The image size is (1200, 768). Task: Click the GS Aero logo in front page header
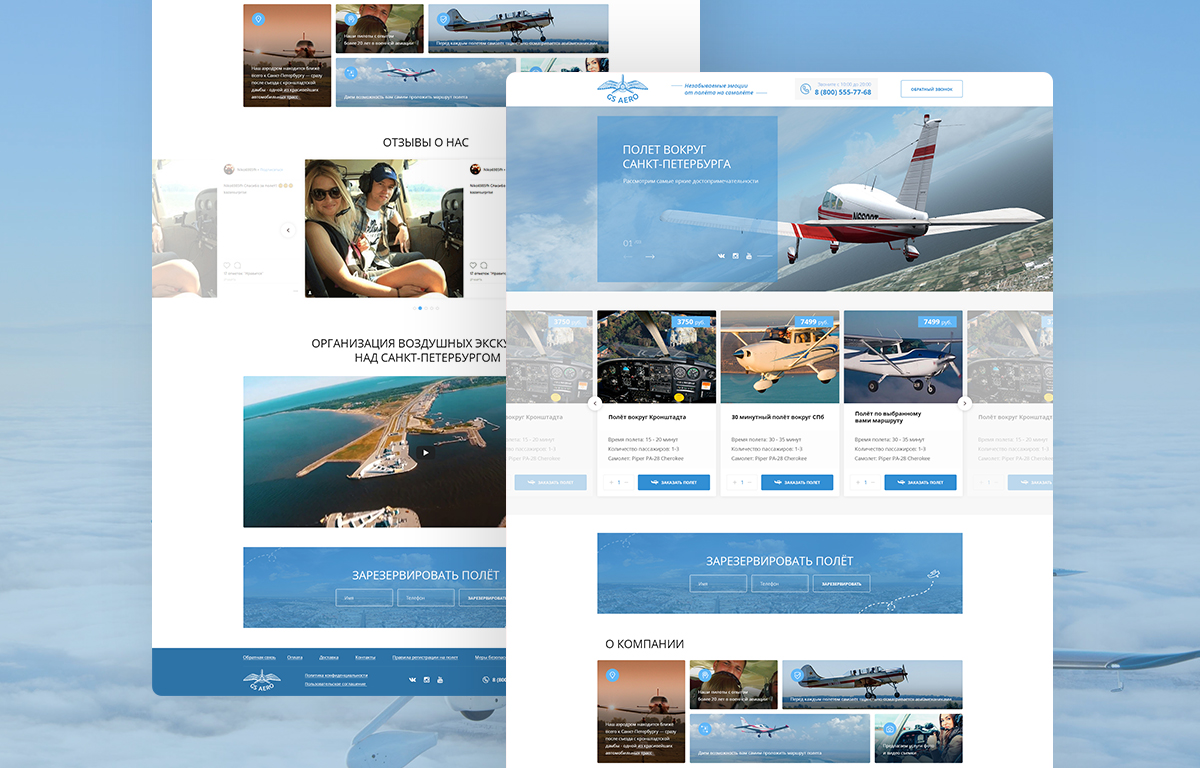coord(623,88)
